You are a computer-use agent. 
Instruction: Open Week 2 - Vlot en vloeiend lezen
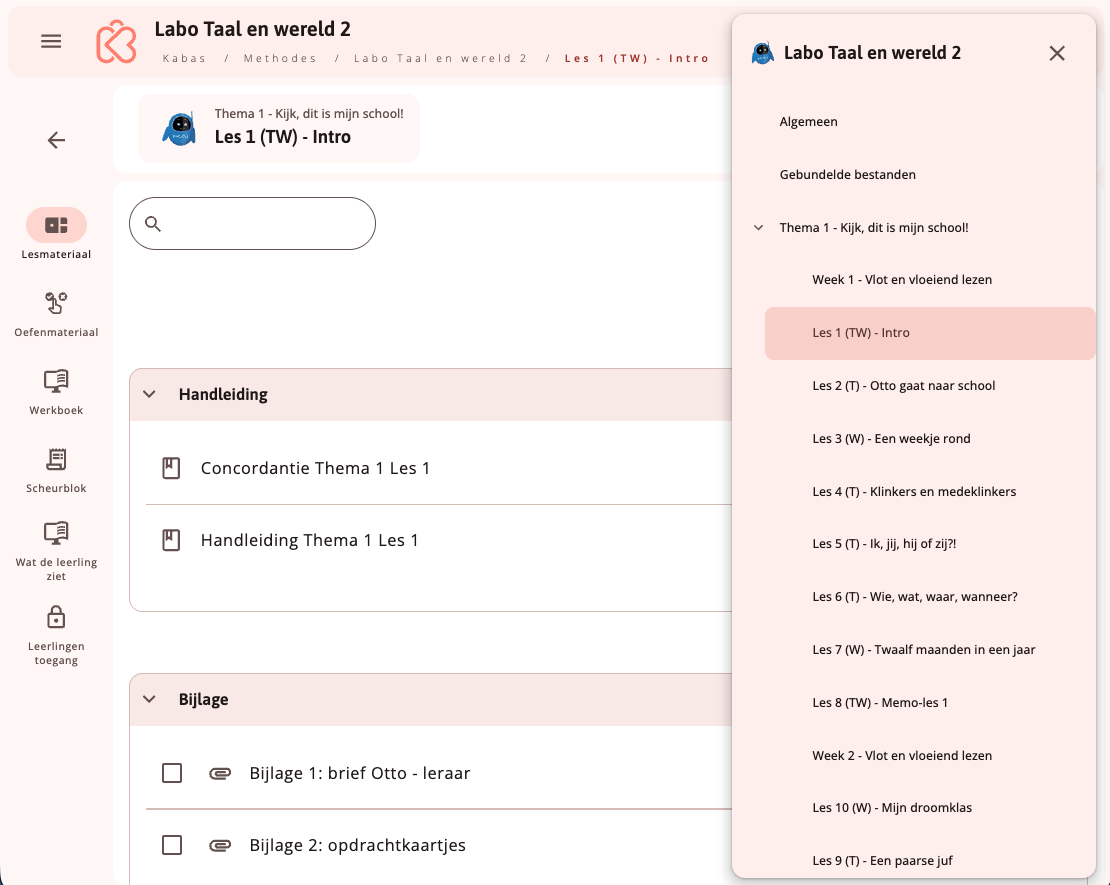[x=902, y=755]
